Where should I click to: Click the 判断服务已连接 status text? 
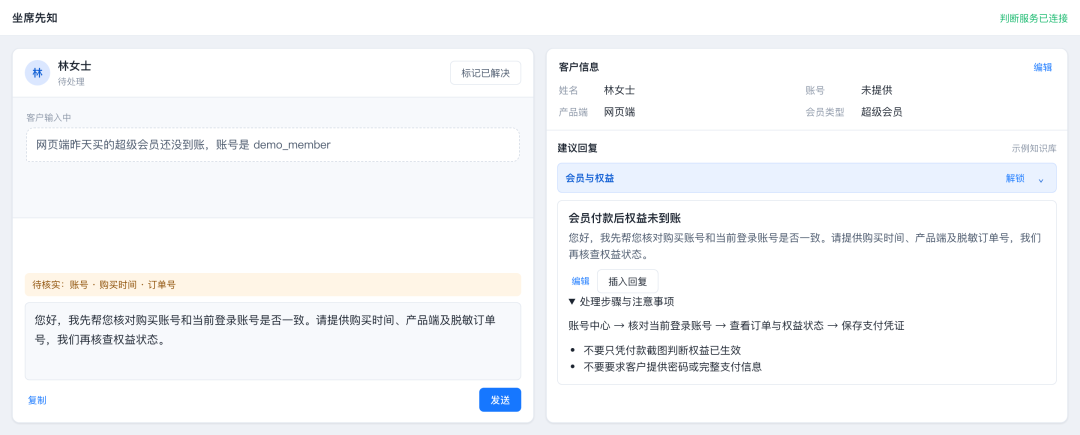click(x=1034, y=19)
